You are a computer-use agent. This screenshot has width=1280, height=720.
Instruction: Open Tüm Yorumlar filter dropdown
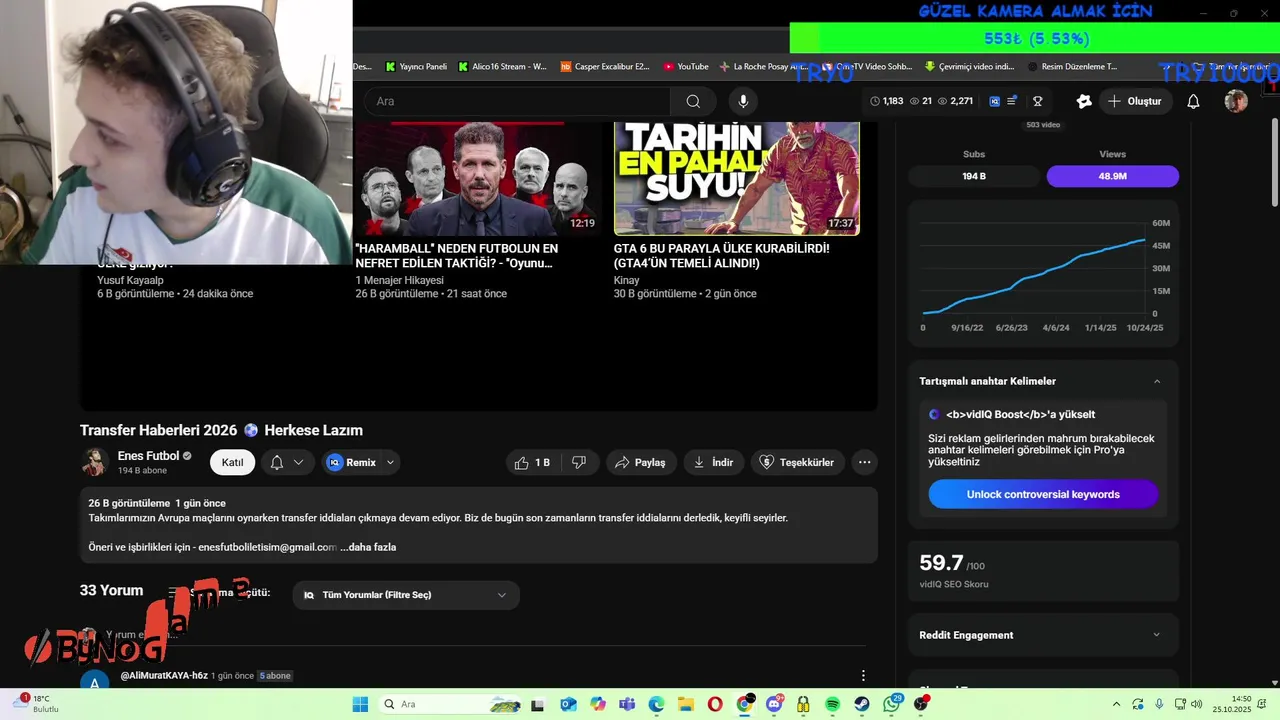tap(406, 595)
